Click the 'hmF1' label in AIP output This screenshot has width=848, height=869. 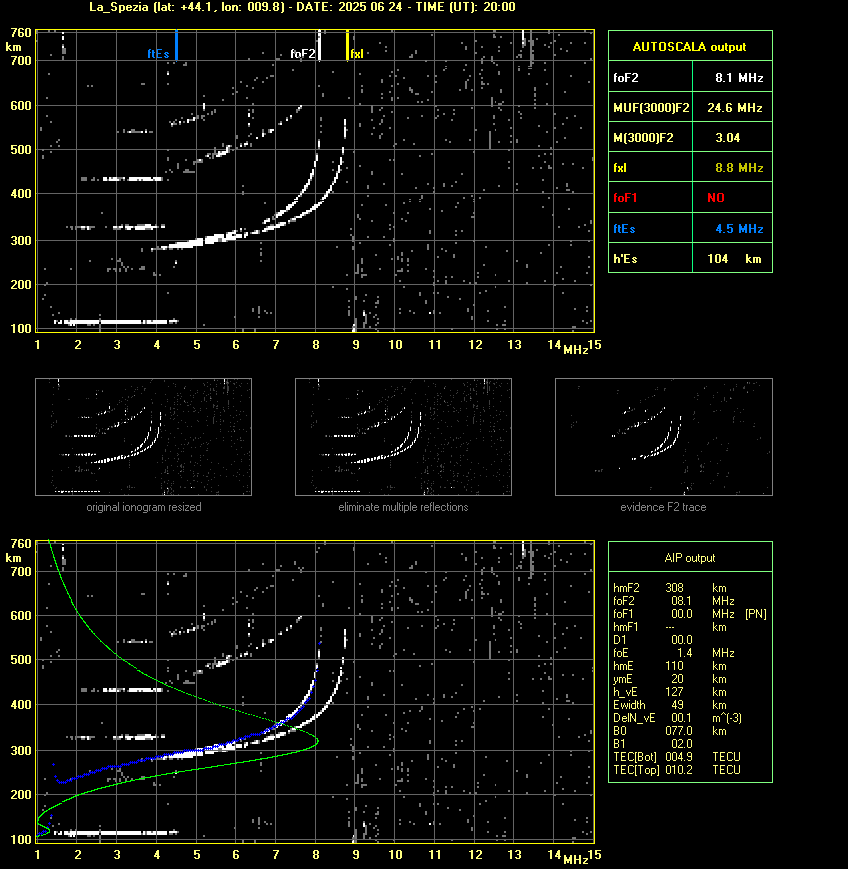[626, 627]
